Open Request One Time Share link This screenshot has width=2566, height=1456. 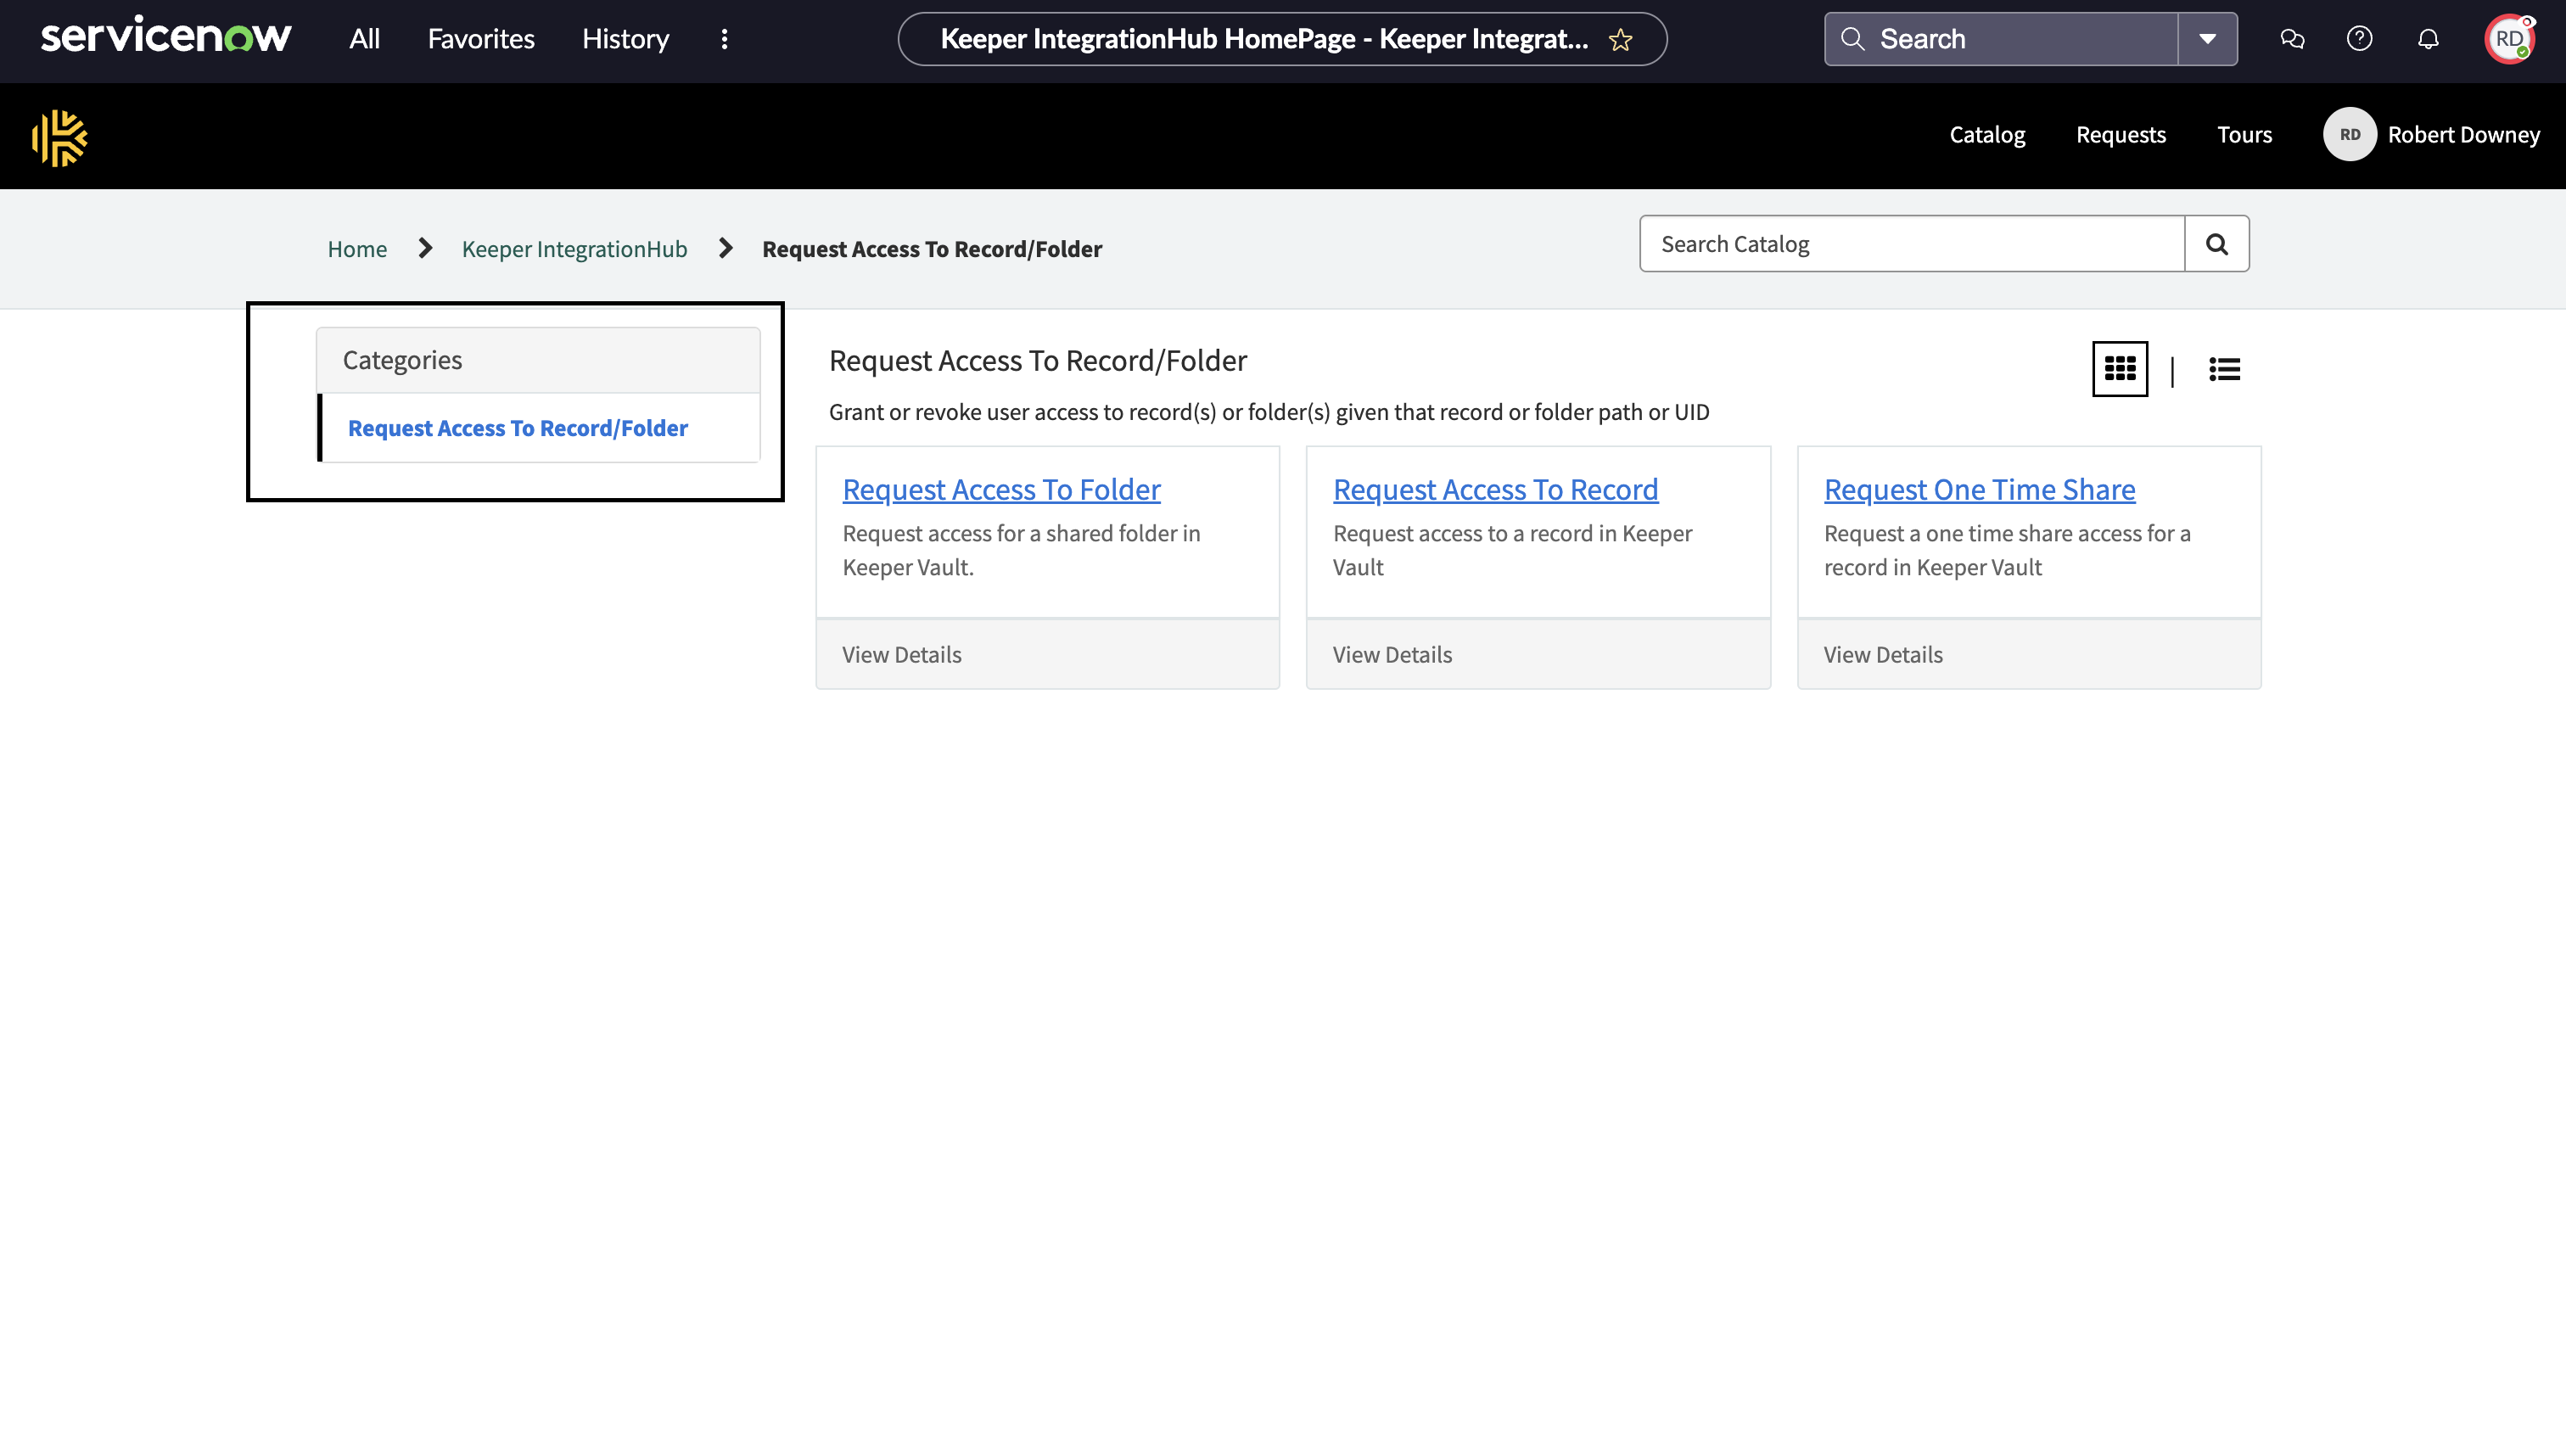pos(1979,489)
